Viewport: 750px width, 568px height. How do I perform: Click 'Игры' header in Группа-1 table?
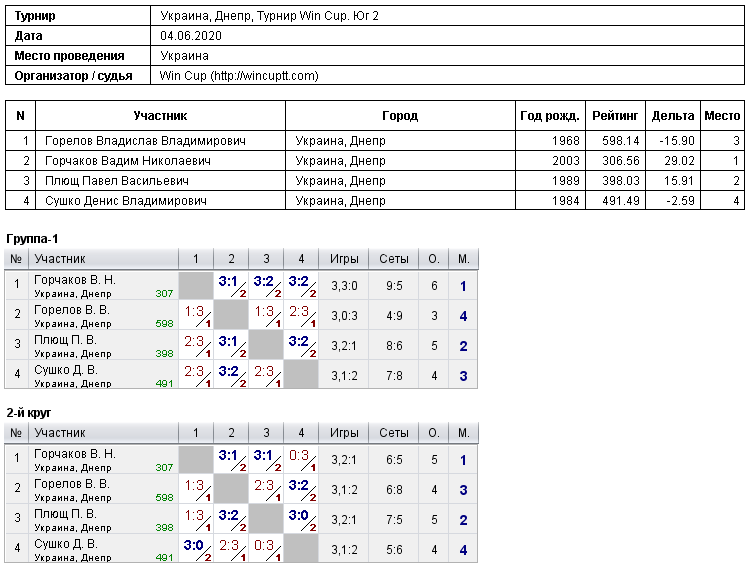click(x=344, y=259)
